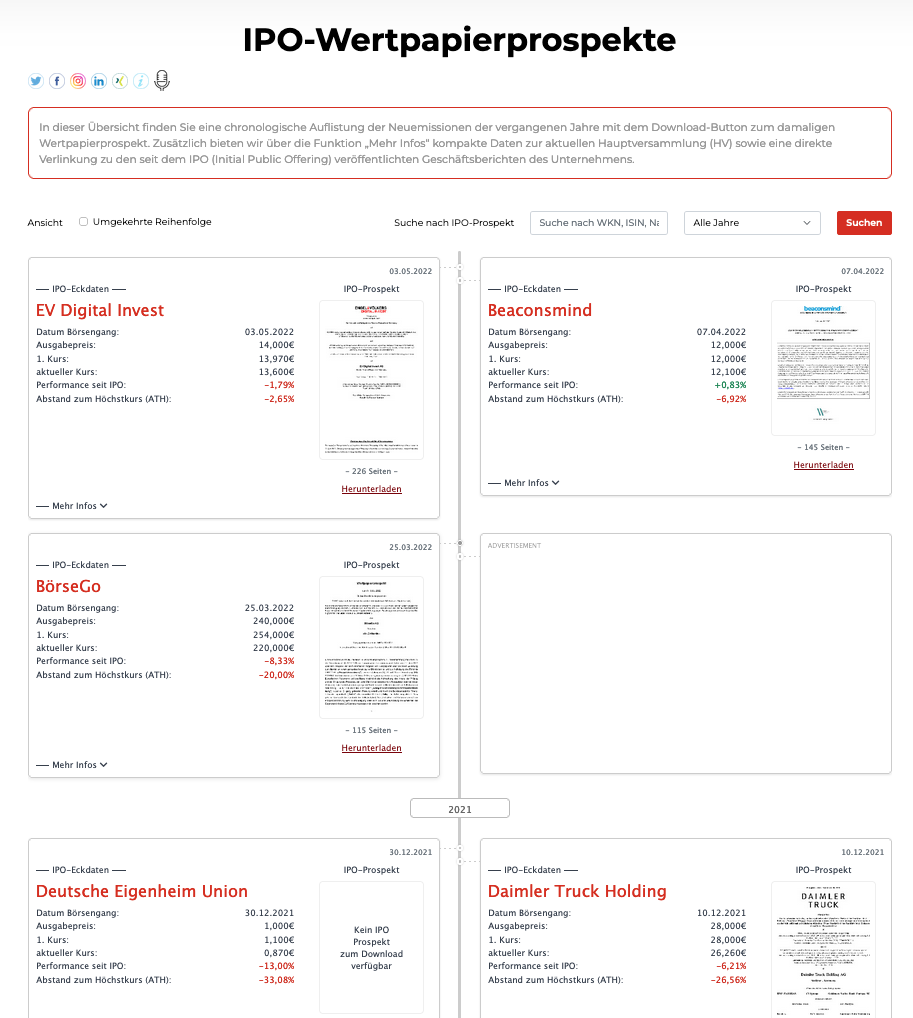Select the 03.05.2022 date on EV Digital card
The width and height of the screenshot is (913, 1018).
(410, 271)
